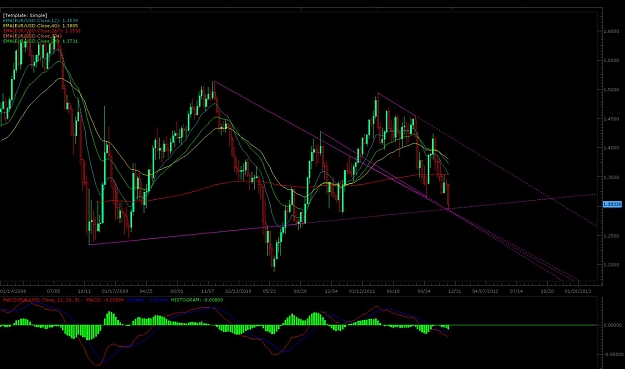This screenshot has width=625, height=369.
Task: Click the 1.2500 price axis label
Action: point(611,236)
